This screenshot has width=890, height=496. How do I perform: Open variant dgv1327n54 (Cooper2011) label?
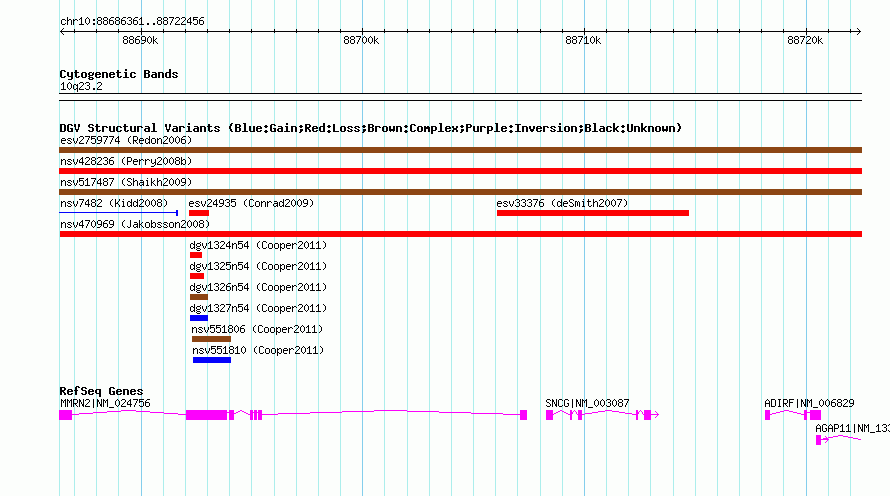[x=258, y=308]
